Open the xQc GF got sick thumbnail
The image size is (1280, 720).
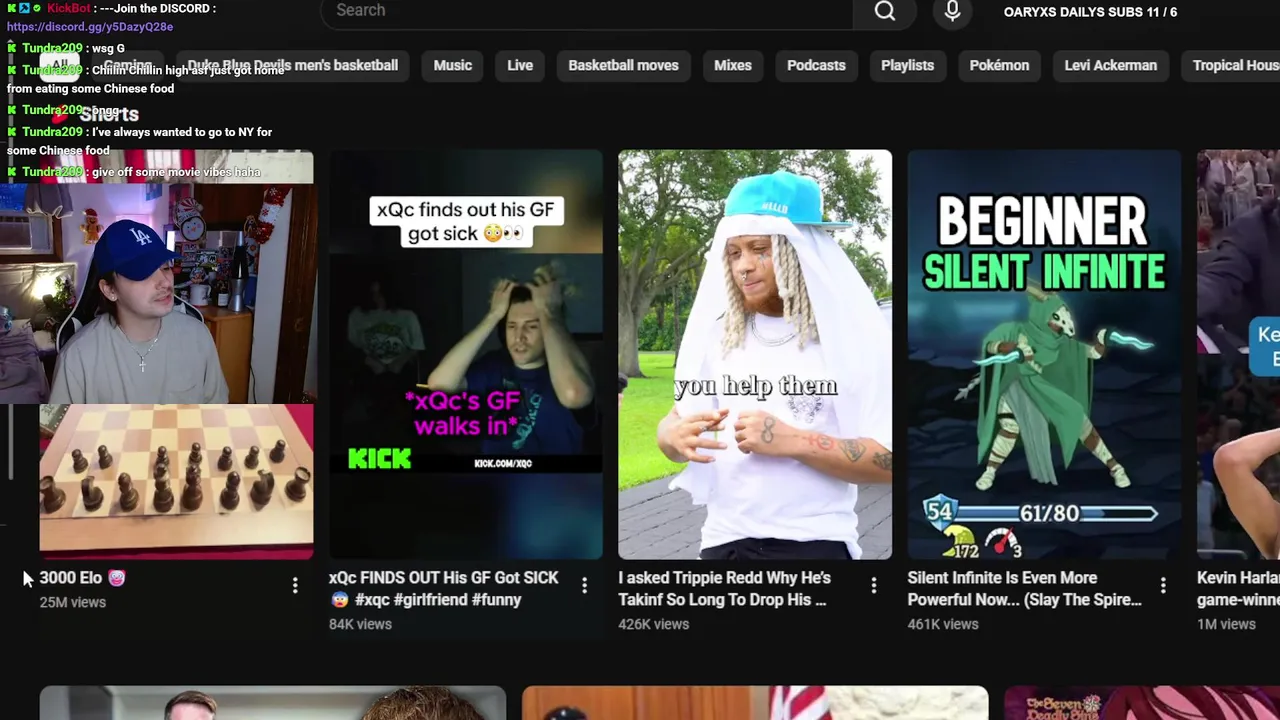coord(466,354)
